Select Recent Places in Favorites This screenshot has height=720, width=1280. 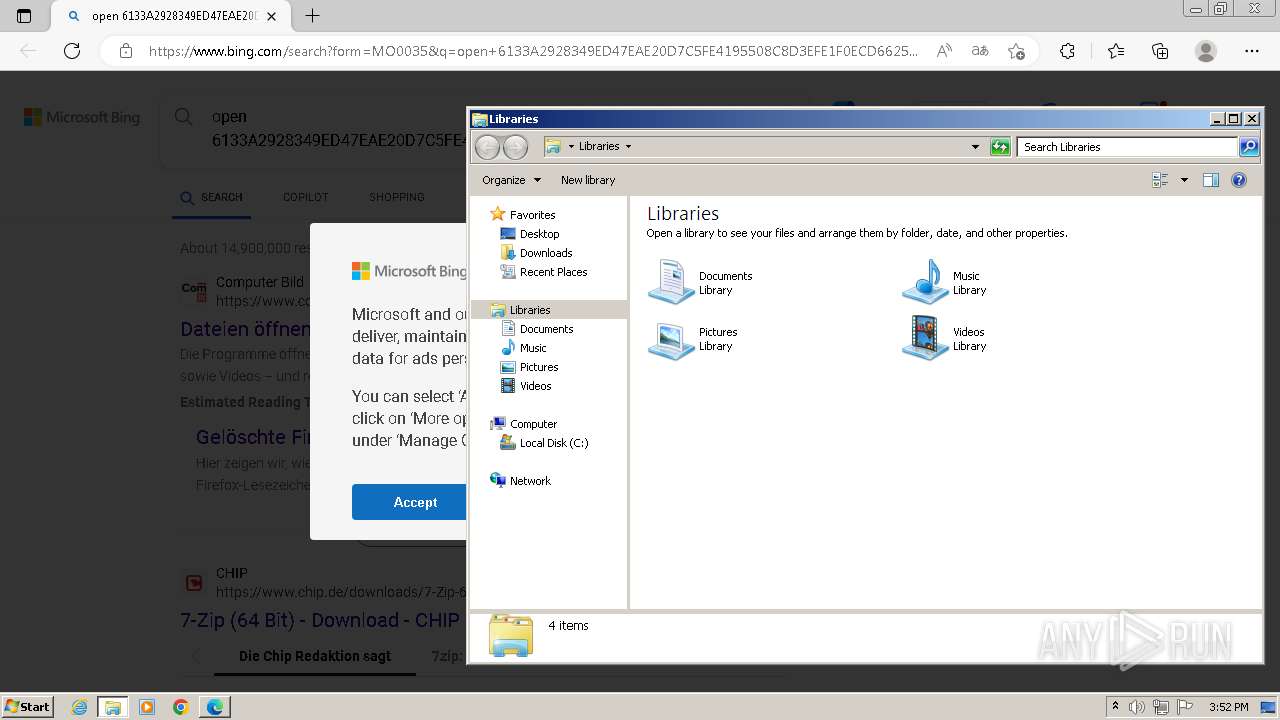(x=553, y=272)
